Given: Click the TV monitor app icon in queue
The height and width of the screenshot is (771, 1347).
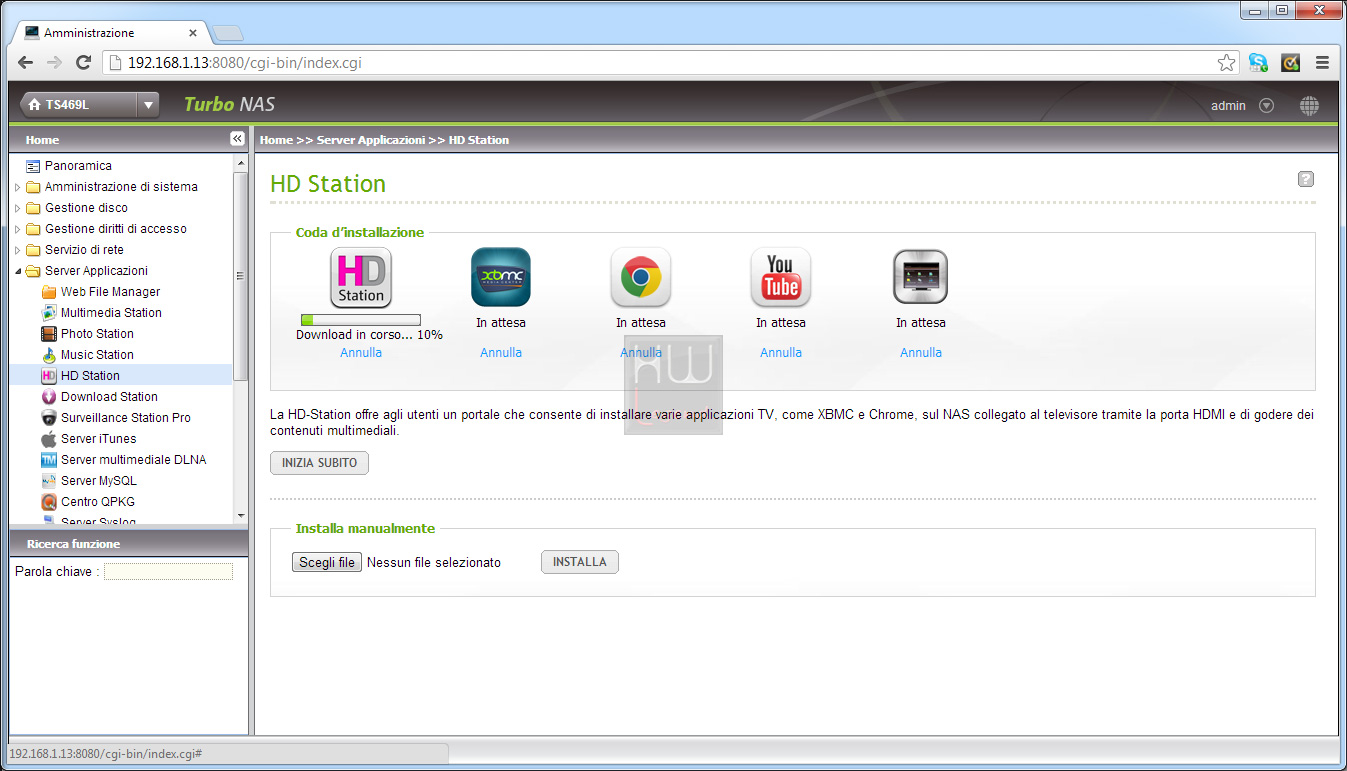Looking at the screenshot, I should point(920,277).
